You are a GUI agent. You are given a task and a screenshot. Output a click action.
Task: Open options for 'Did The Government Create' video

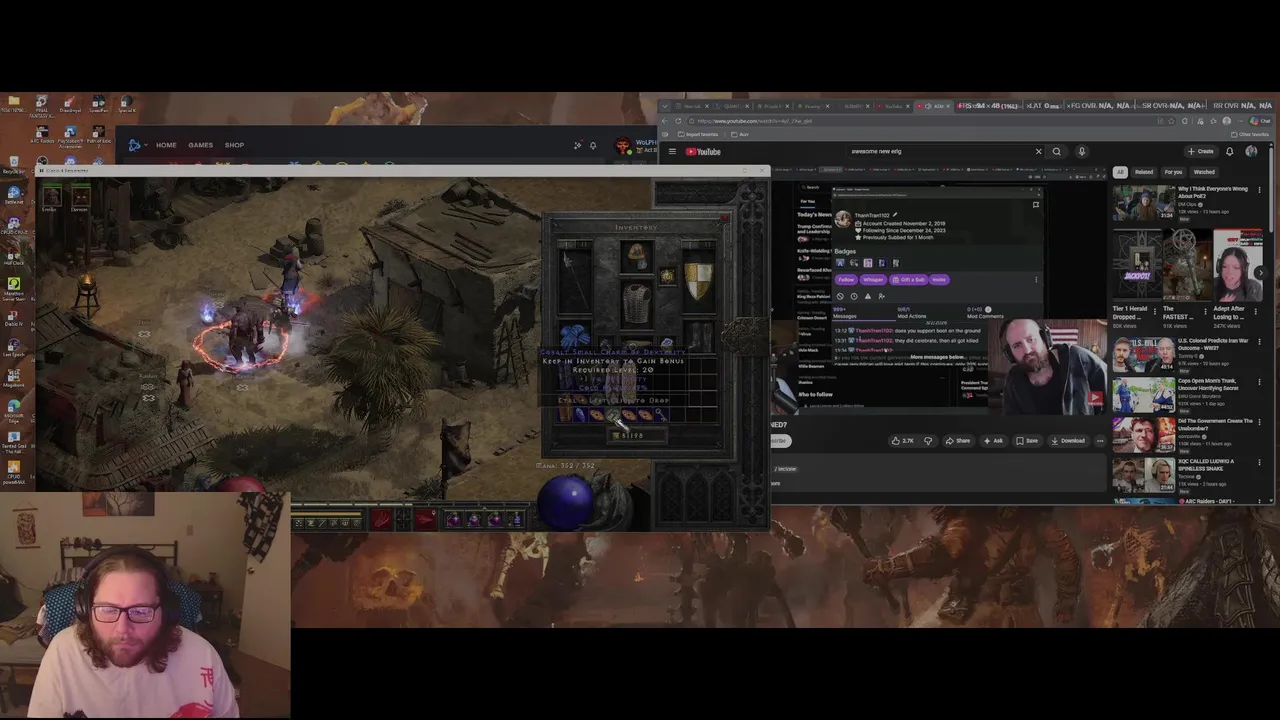pos(1259,422)
